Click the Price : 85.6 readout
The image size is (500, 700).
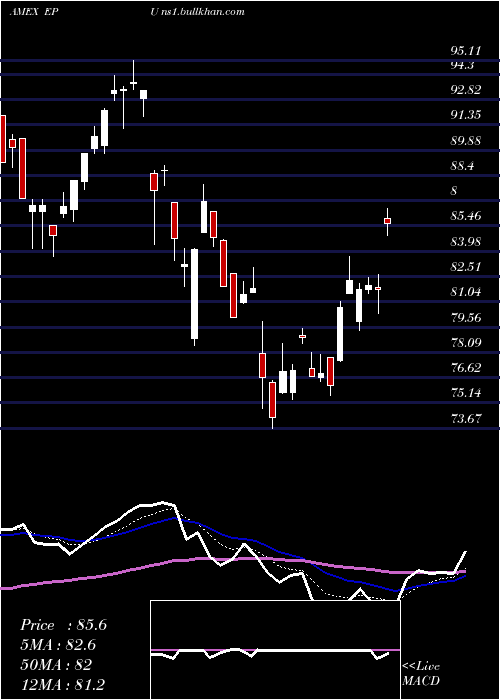tap(63, 625)
